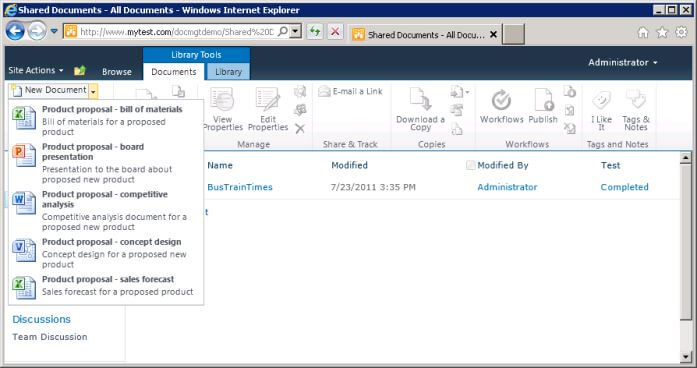Click the Navigate Up folder icon
Image resolution: width=697 pixels, height=368 pixels.
click(x=80, y=70)
